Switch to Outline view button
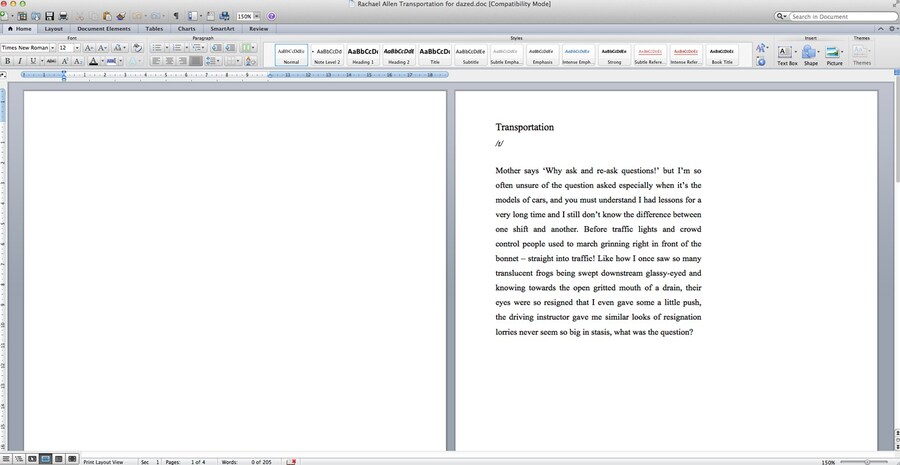 (19, 459)
